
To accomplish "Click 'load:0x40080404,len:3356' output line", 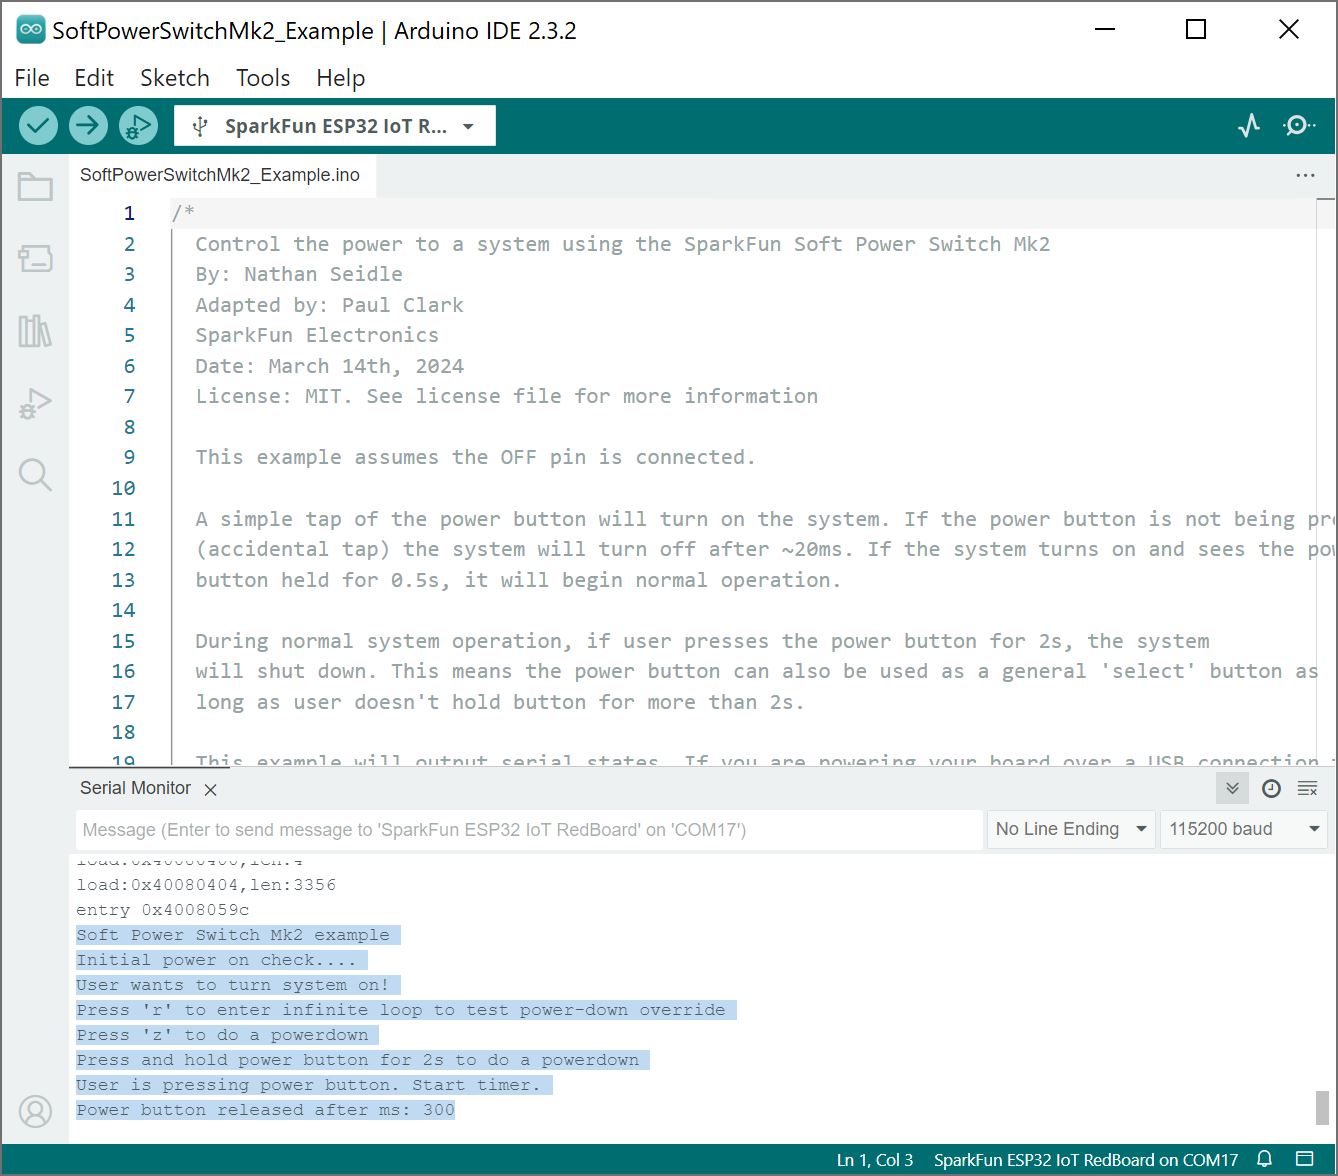I will 206,885.
